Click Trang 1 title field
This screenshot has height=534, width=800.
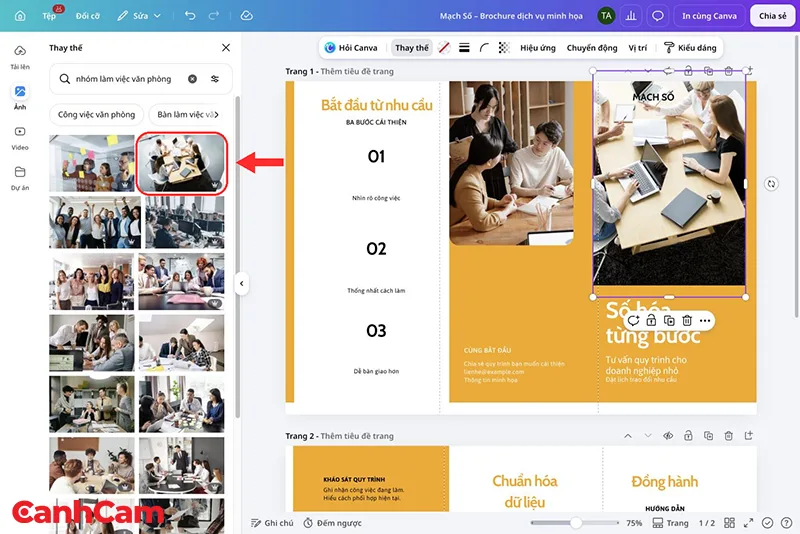coord(357,71)
